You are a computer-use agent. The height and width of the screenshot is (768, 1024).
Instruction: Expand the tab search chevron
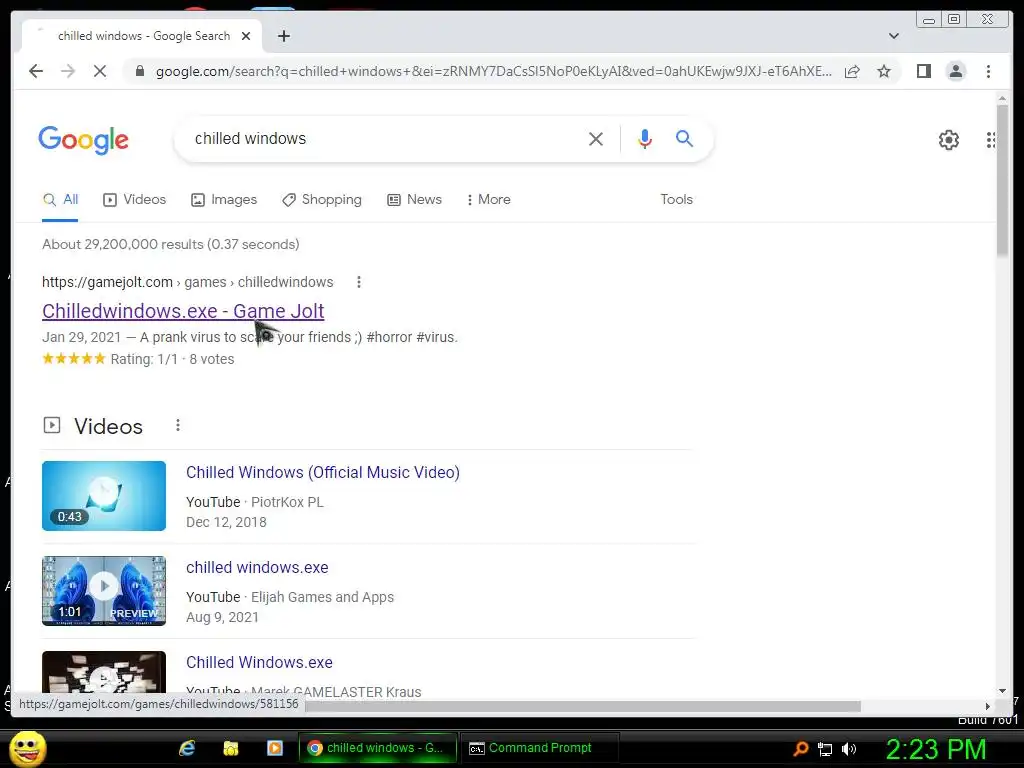click(893, 36)
